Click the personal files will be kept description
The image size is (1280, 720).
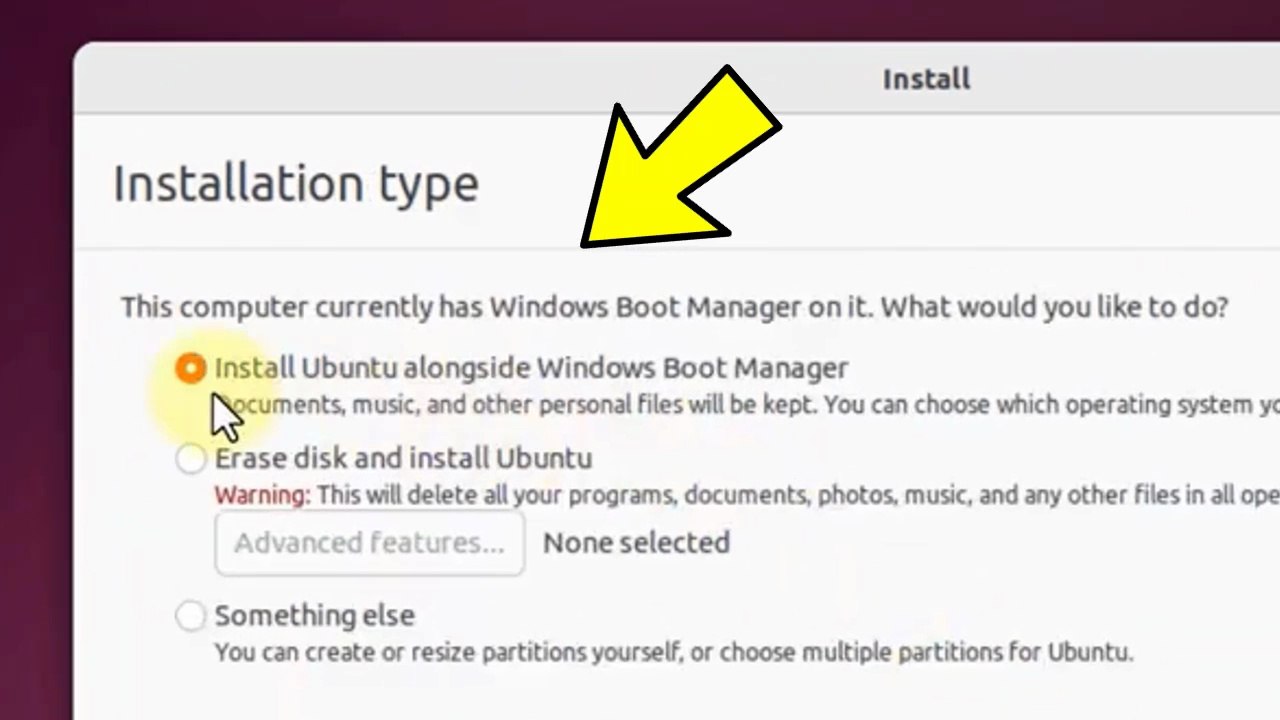[x=747, y=405]
